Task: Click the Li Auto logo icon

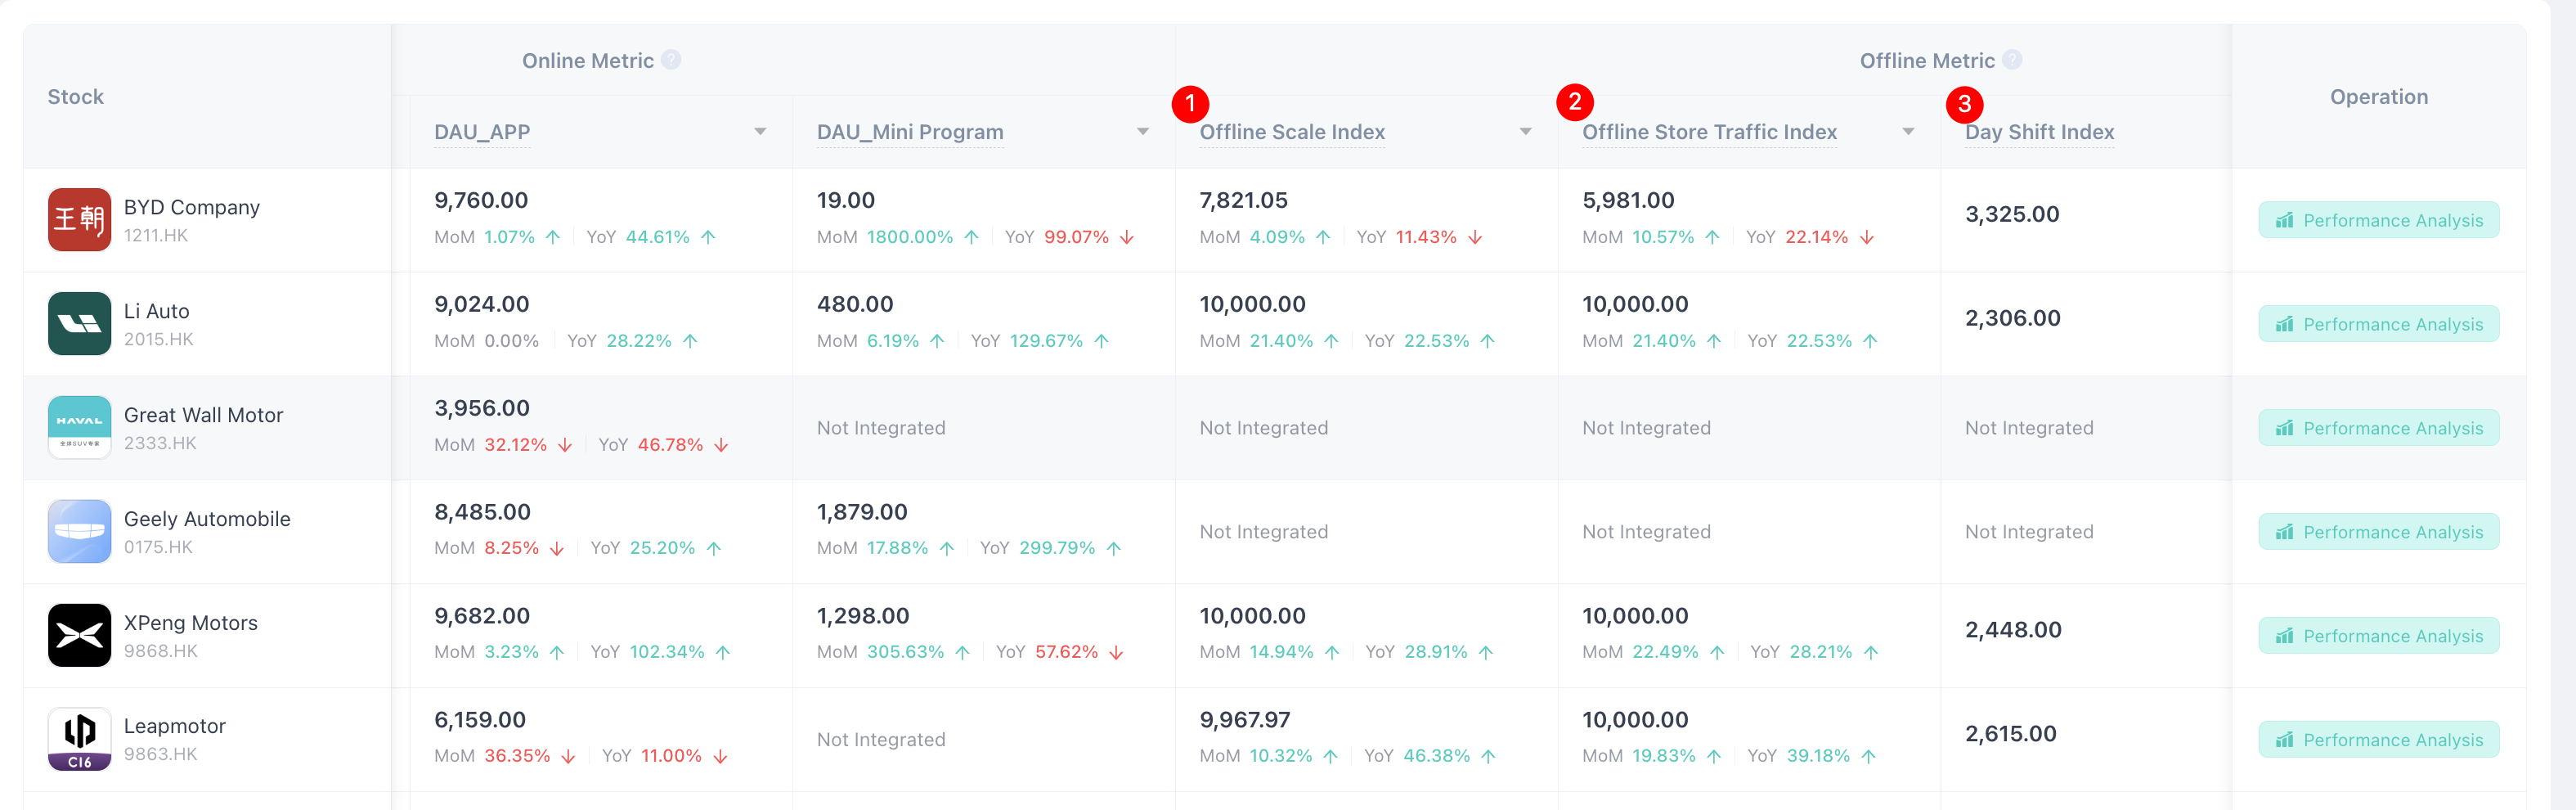Action: (x=79, y=323)
